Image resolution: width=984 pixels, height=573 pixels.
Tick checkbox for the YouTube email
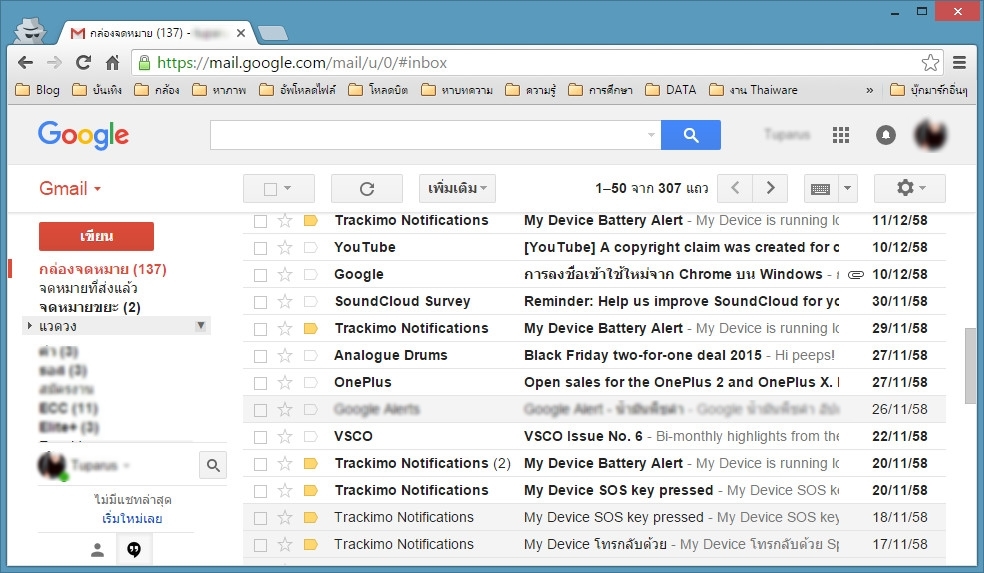click(260, 248)
